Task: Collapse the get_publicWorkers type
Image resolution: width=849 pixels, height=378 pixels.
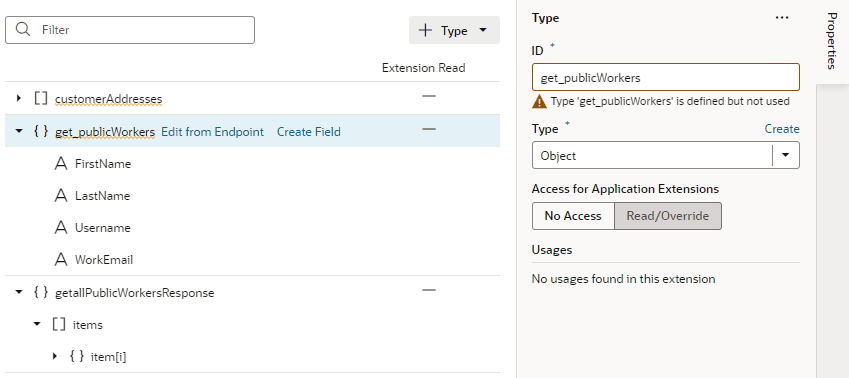Action: click(x=19, y=131)
